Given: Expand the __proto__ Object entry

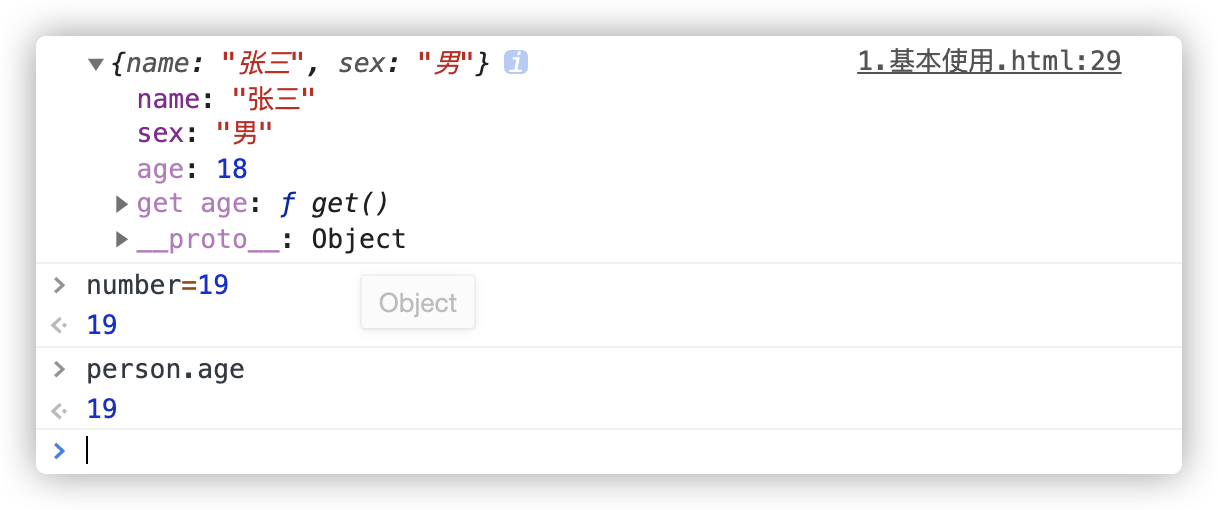Looking at the screenshot, I should click(122, 239).
